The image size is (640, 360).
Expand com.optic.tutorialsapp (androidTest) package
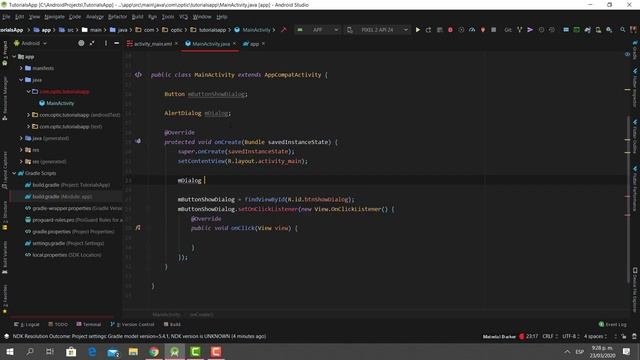tap(29, 115)
